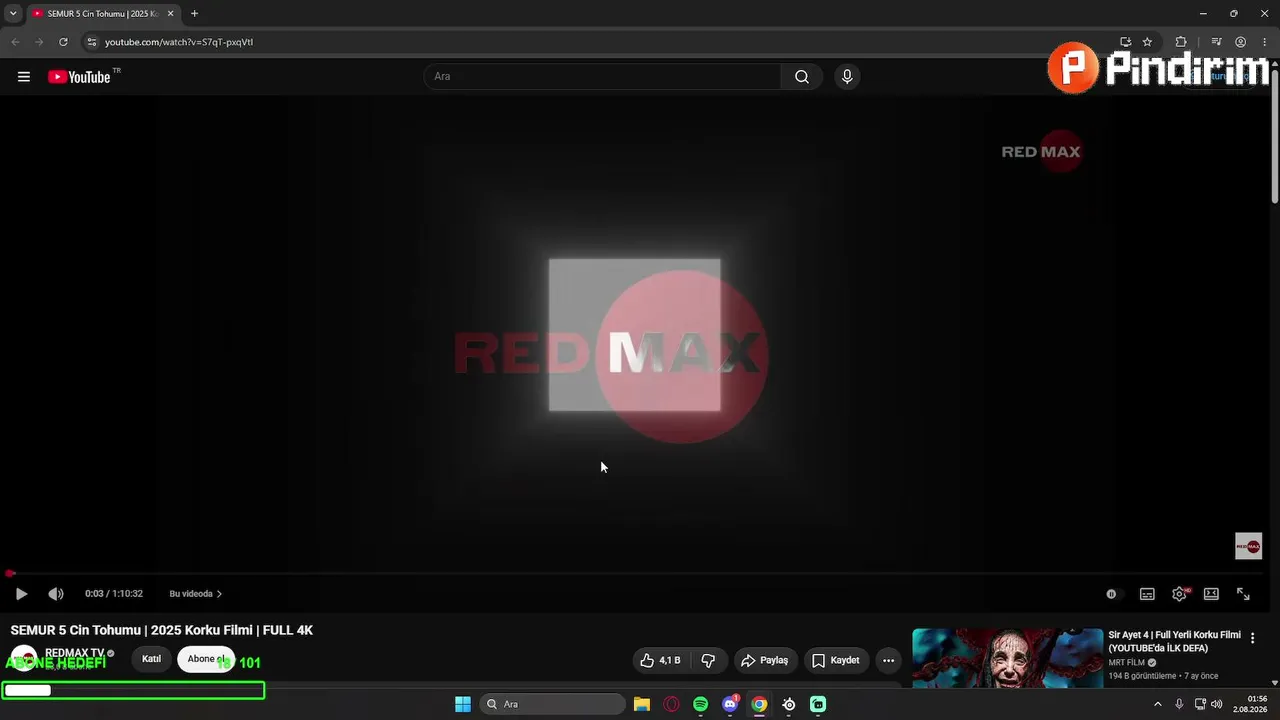Click the youtube.com address bar URL
The width and height of the screenshot is (1280, 720).
179,42
